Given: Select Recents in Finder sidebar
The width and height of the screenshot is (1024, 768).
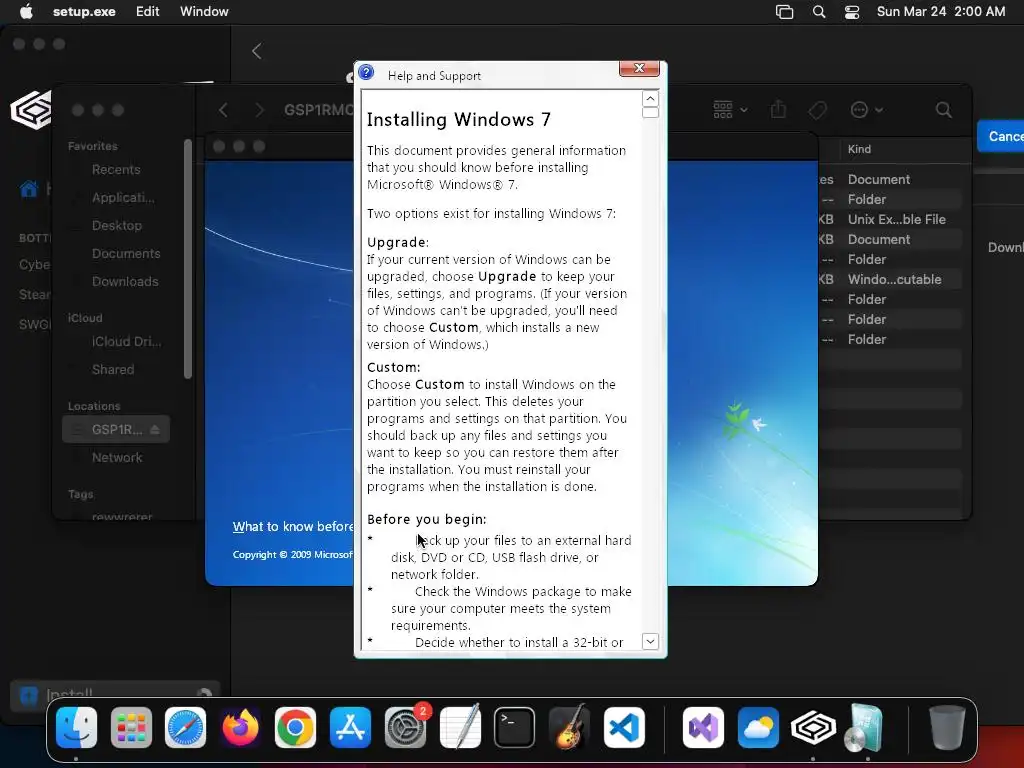Looking at the screenshot, I should click(116, 170).
